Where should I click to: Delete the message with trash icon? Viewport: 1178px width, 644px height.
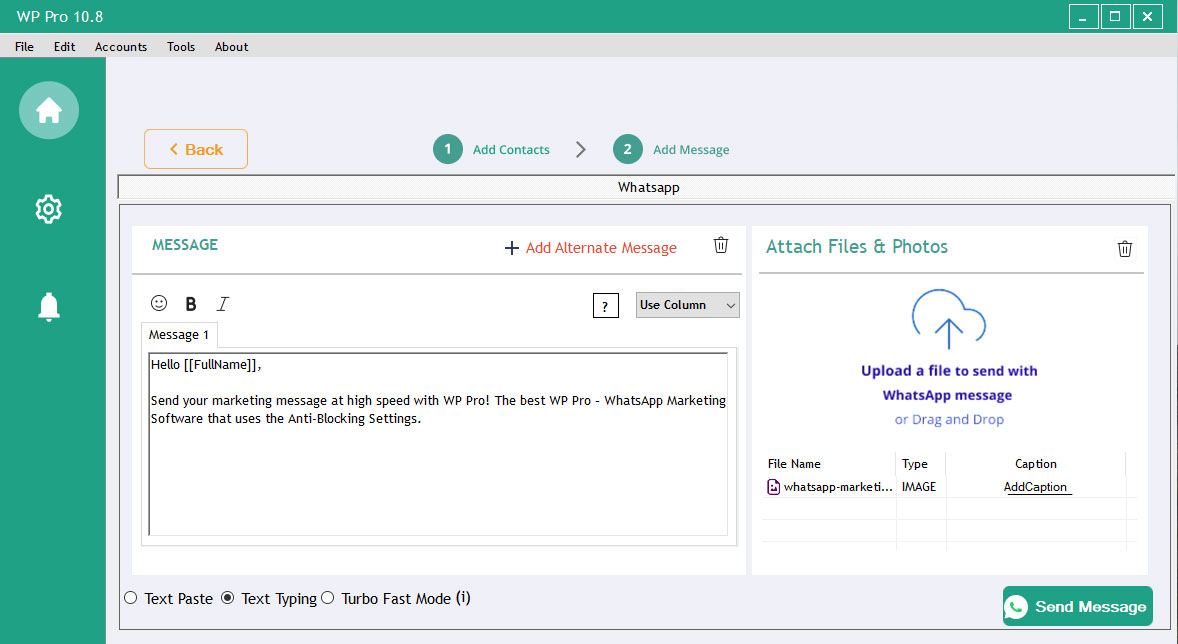coord(720,245)
